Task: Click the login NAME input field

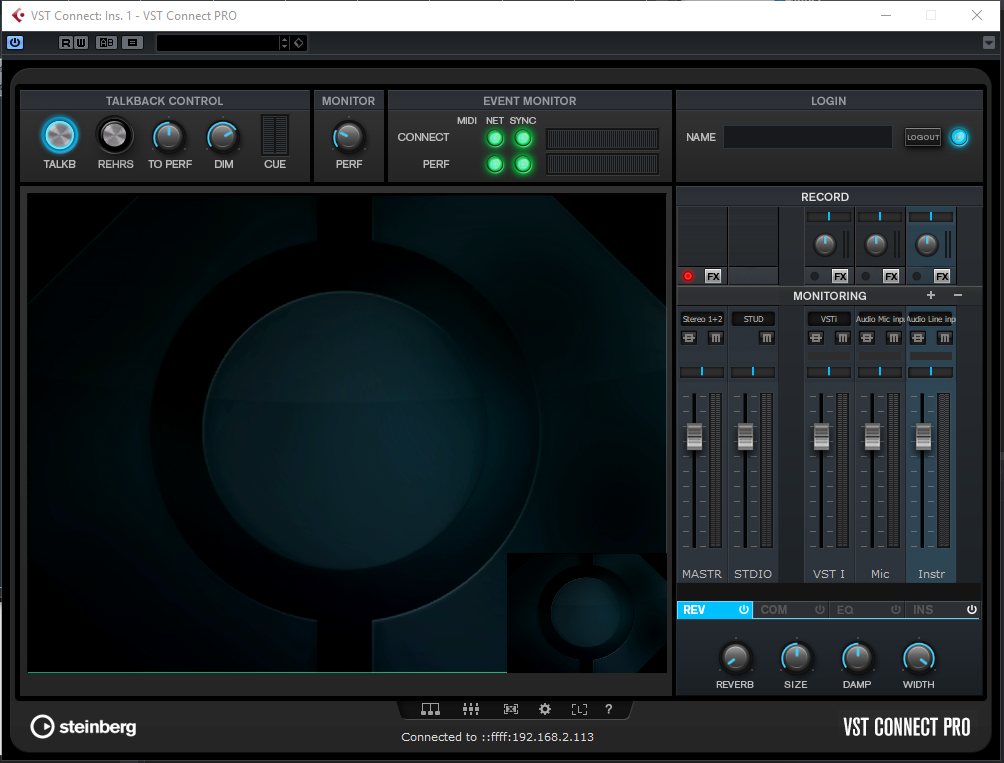Action: [x=807, y=137]
